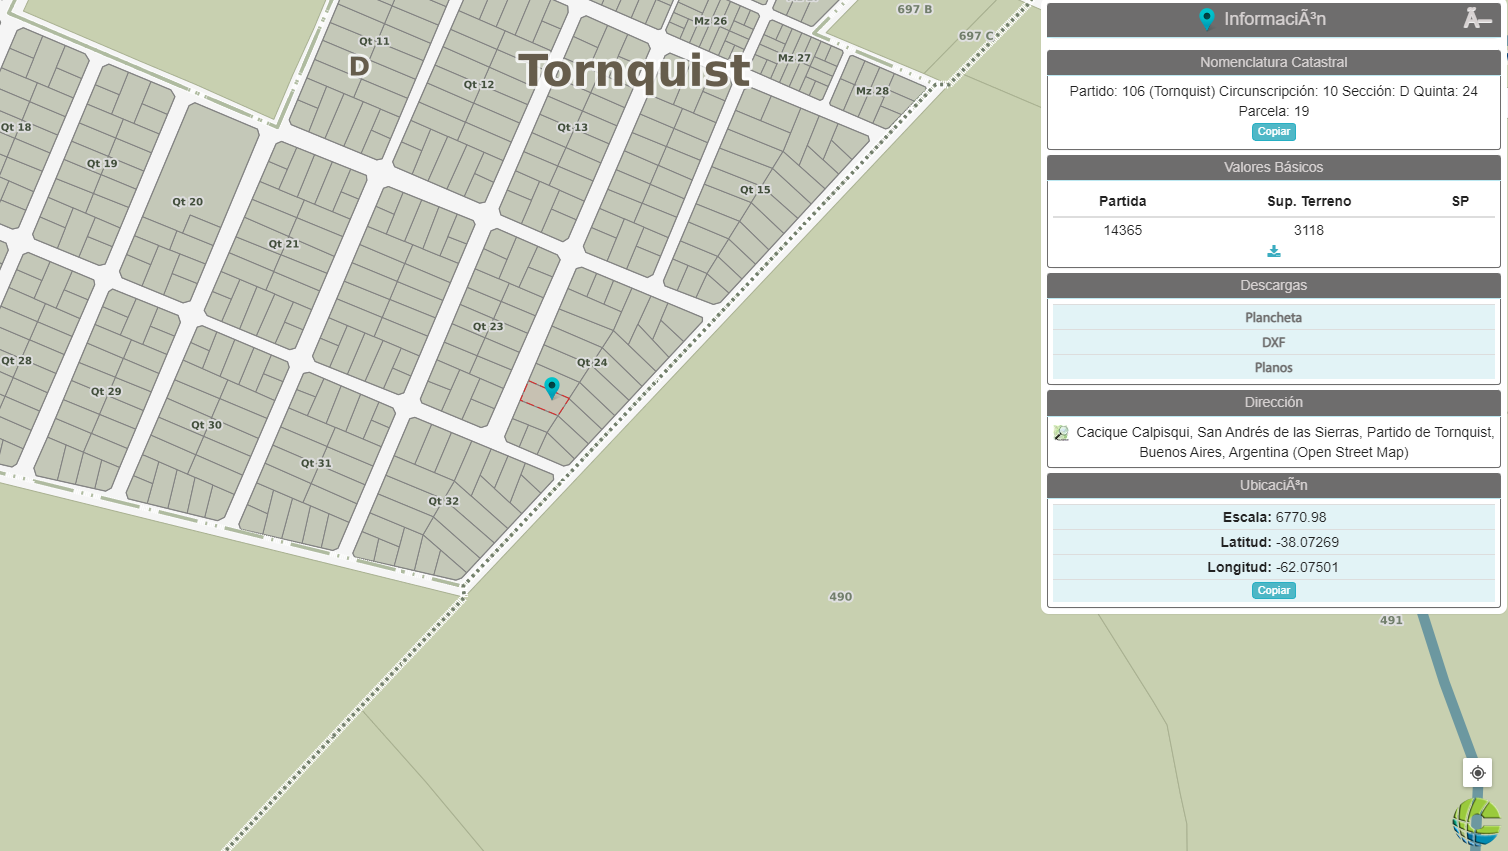Click the Mz 28 block label

tap(872, 91)
